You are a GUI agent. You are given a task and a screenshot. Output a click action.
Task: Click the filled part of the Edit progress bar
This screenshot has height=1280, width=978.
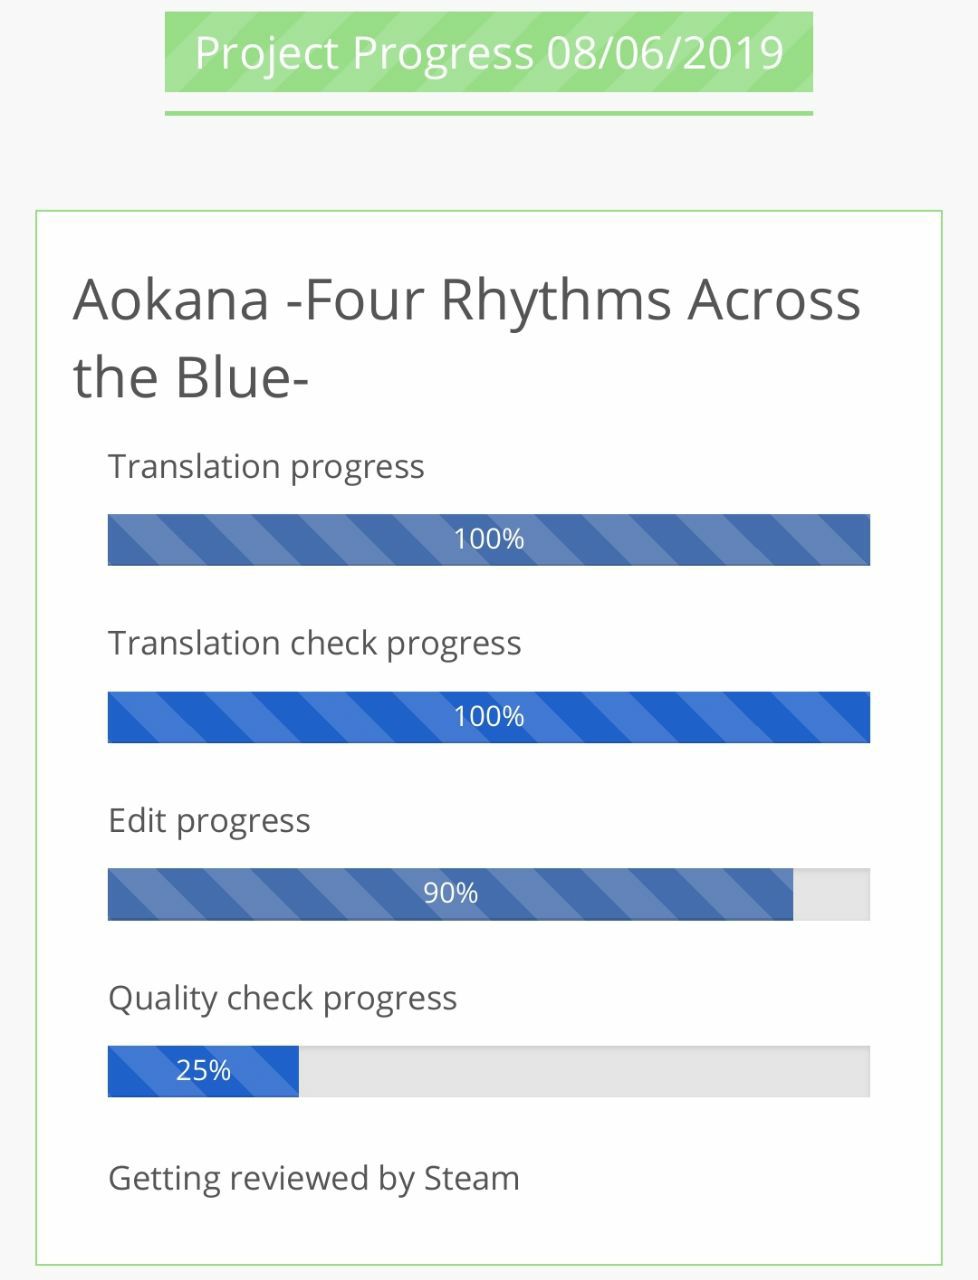click(450, 894)
